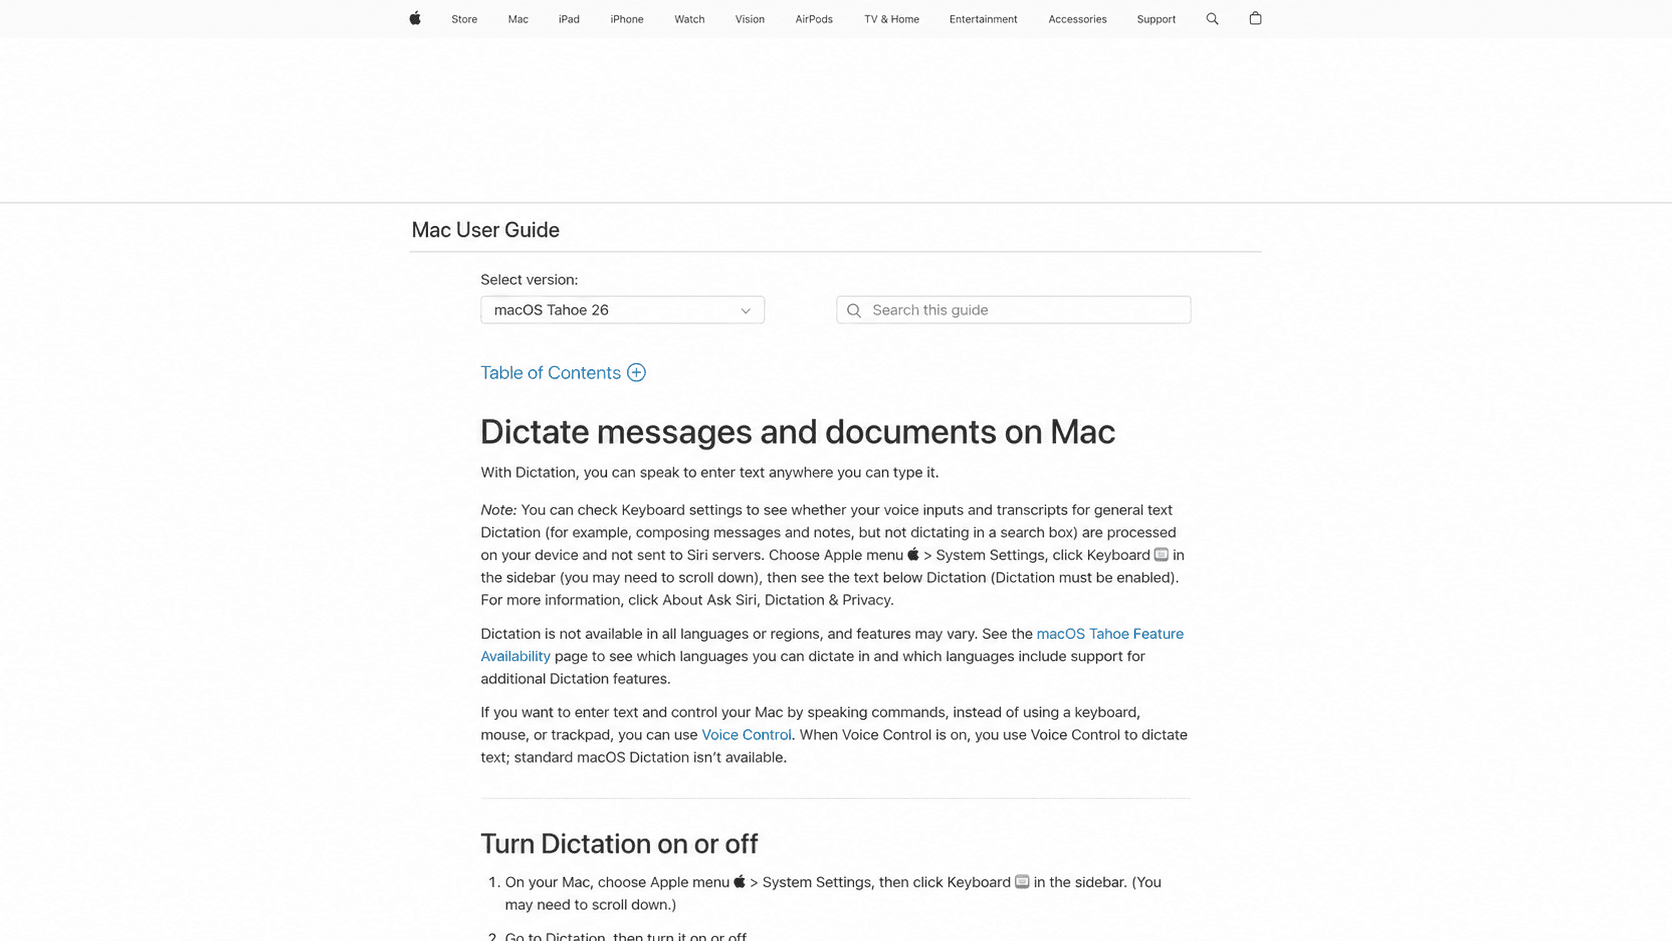
Task: Click the italic Note: text
Action: pos(498,510)
